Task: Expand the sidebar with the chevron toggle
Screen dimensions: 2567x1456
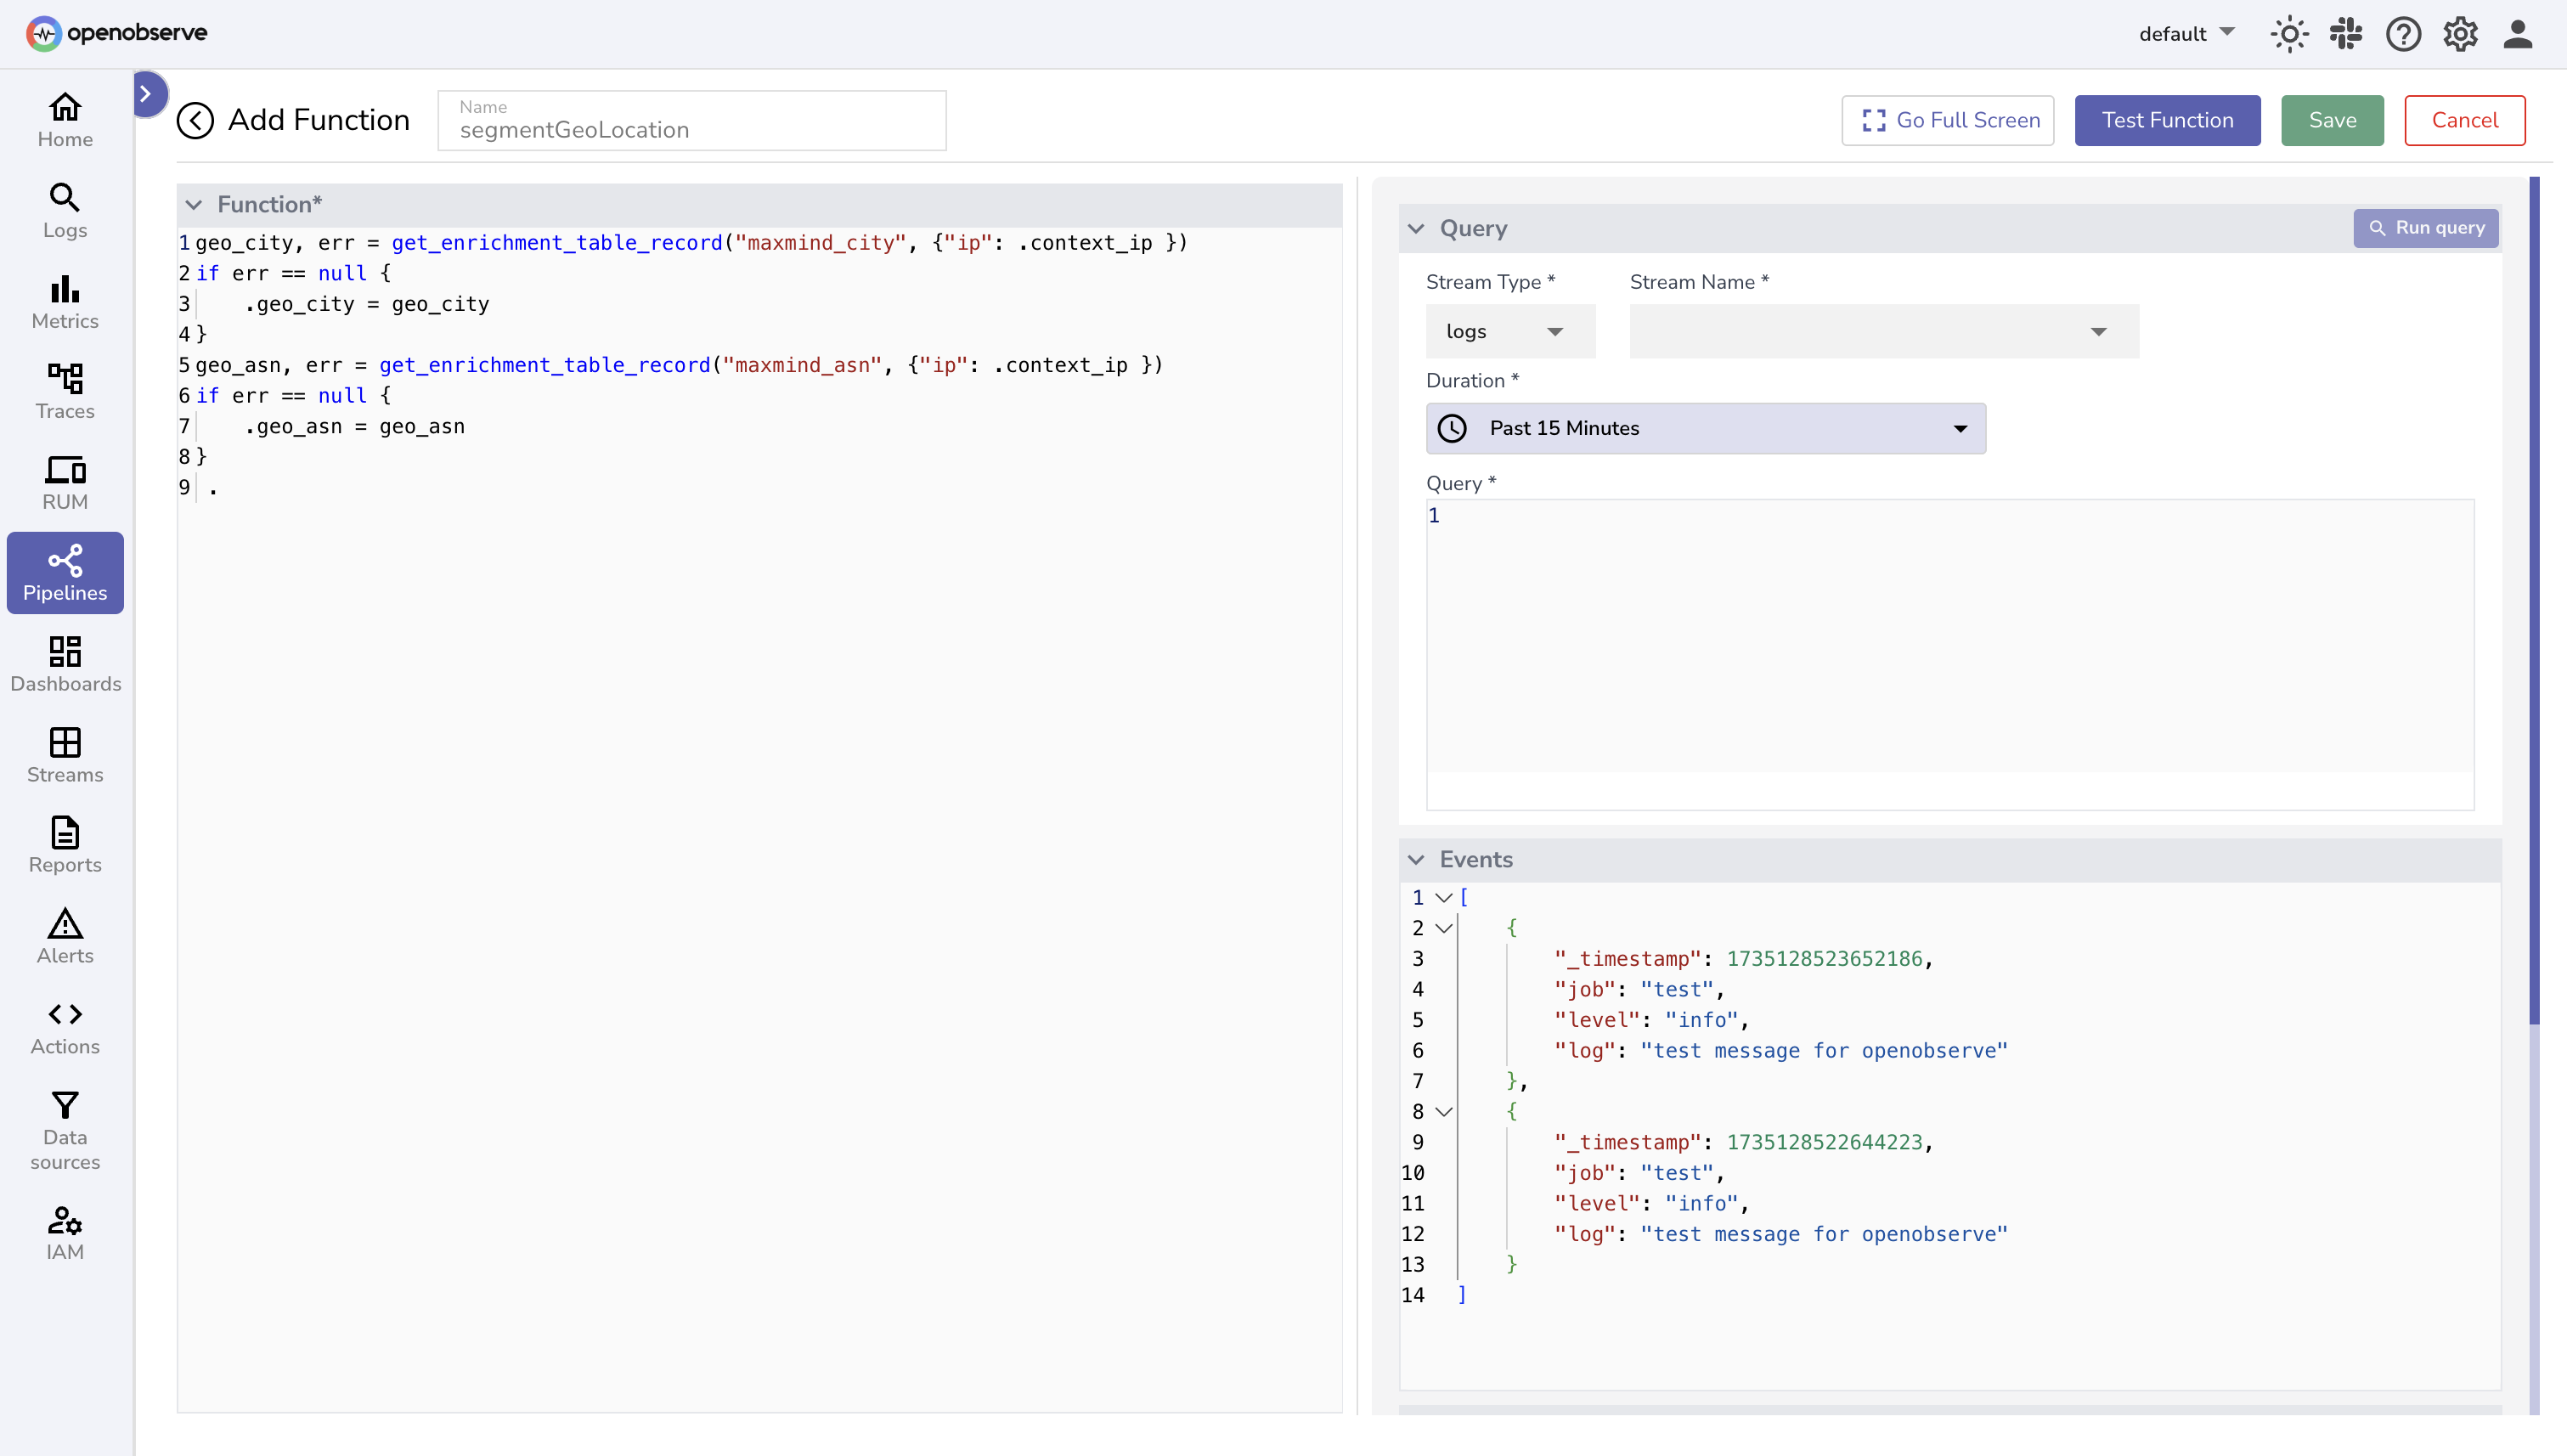Action: 147,94
